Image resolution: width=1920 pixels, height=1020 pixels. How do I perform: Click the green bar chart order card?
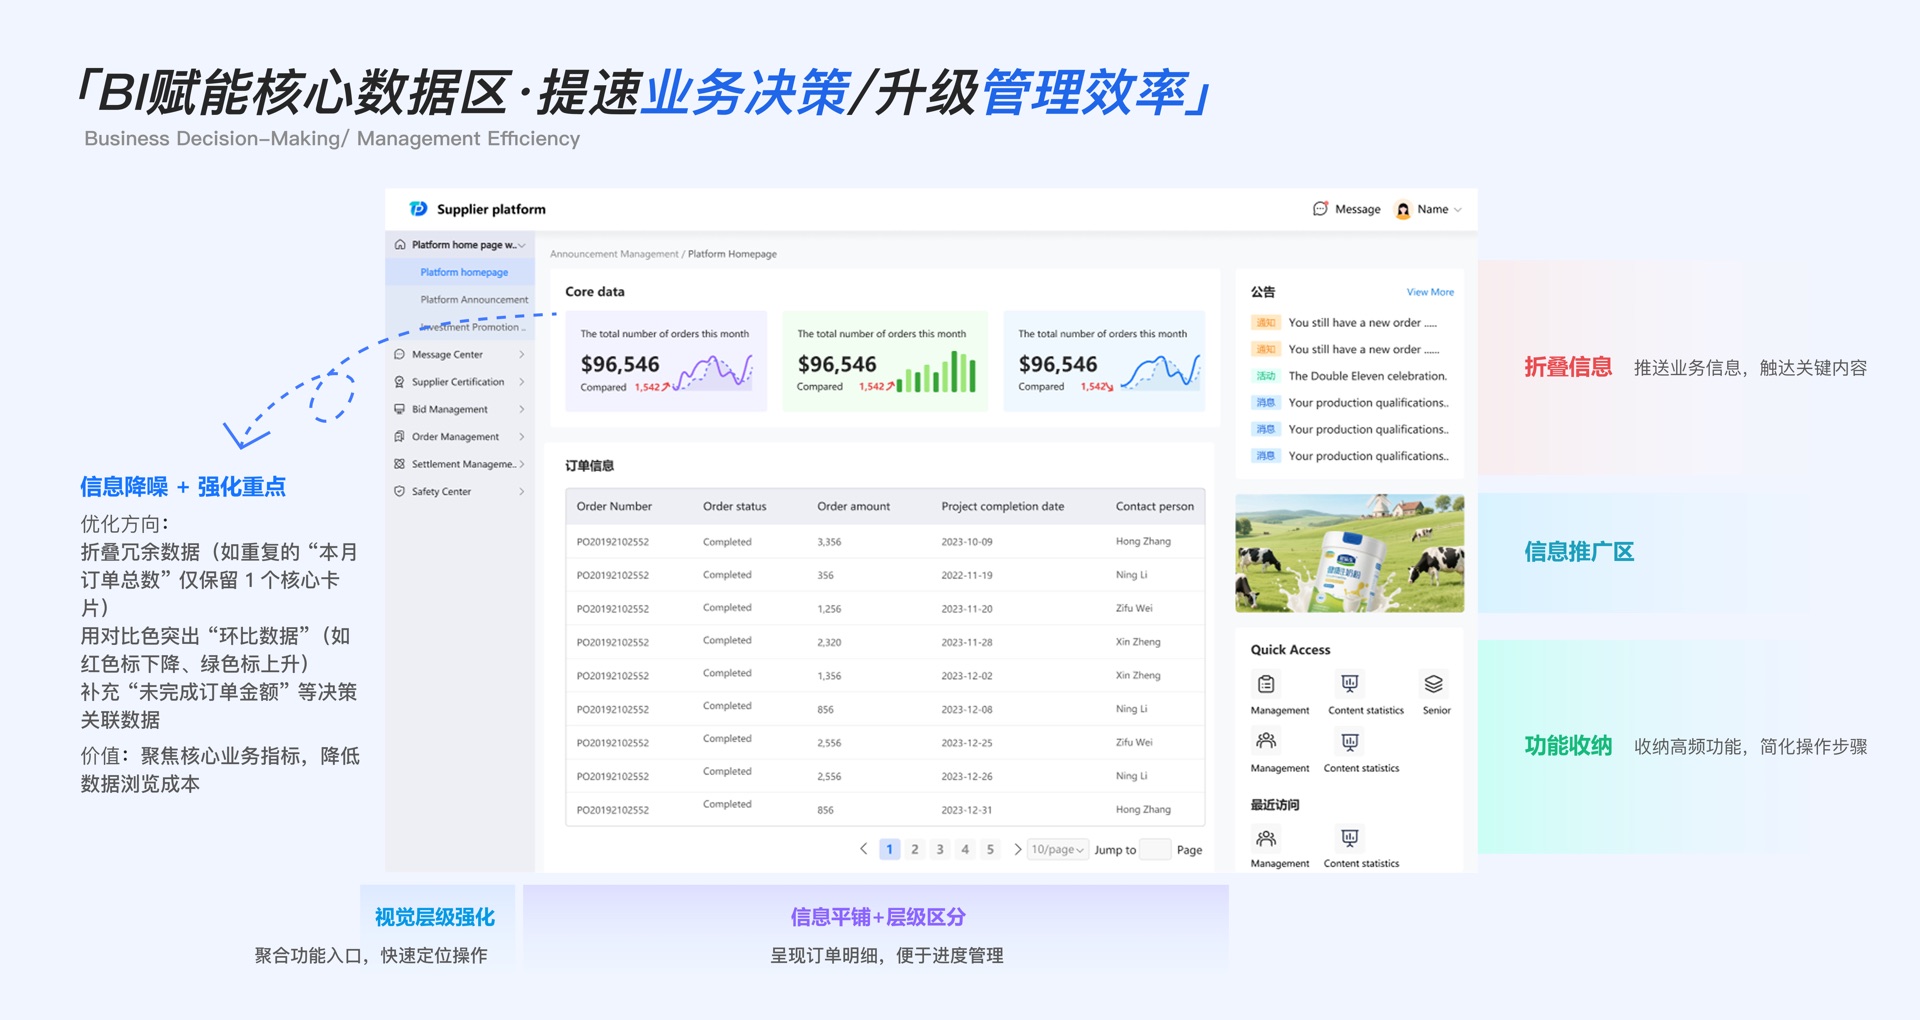(885, 361)
